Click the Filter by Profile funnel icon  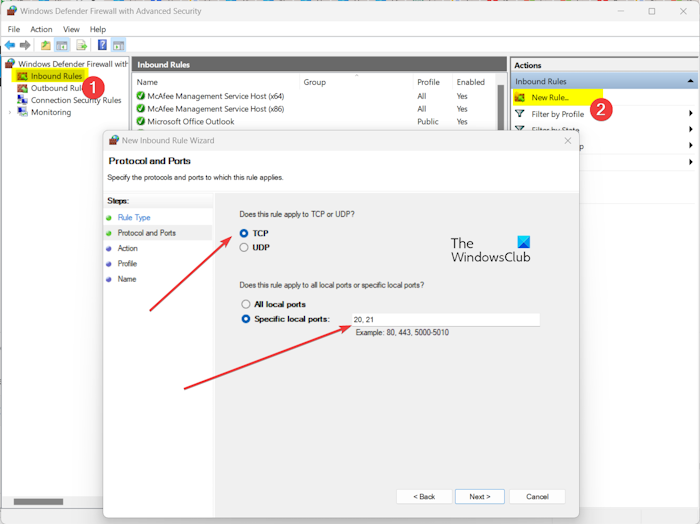[520, 114]
